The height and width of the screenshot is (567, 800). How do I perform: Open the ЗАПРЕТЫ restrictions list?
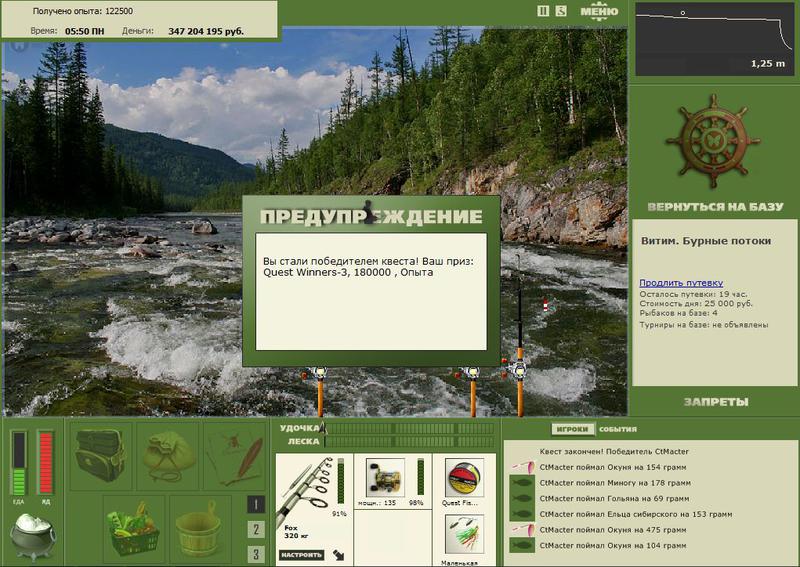[x=716, y=402]
